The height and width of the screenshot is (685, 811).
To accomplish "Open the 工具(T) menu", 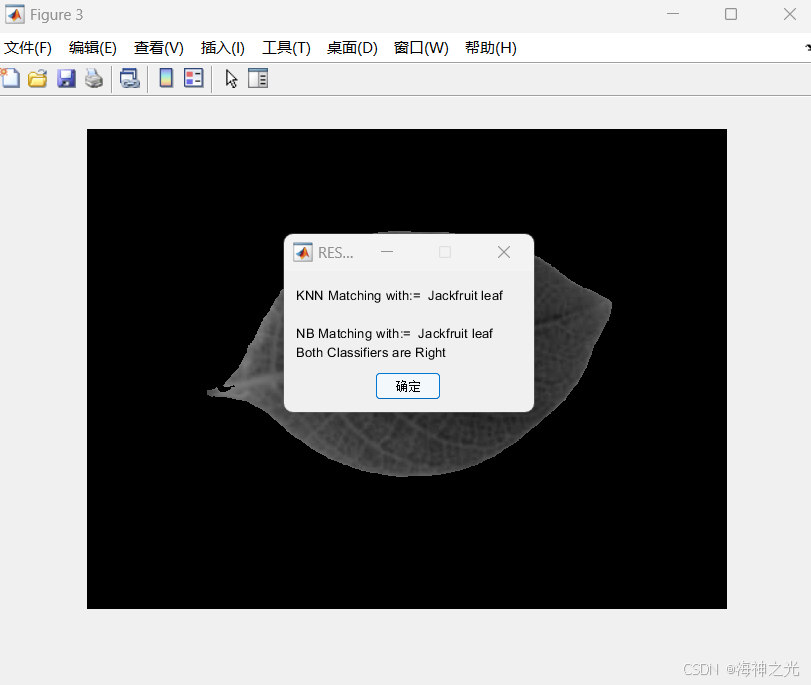I will tap(286, 47).
